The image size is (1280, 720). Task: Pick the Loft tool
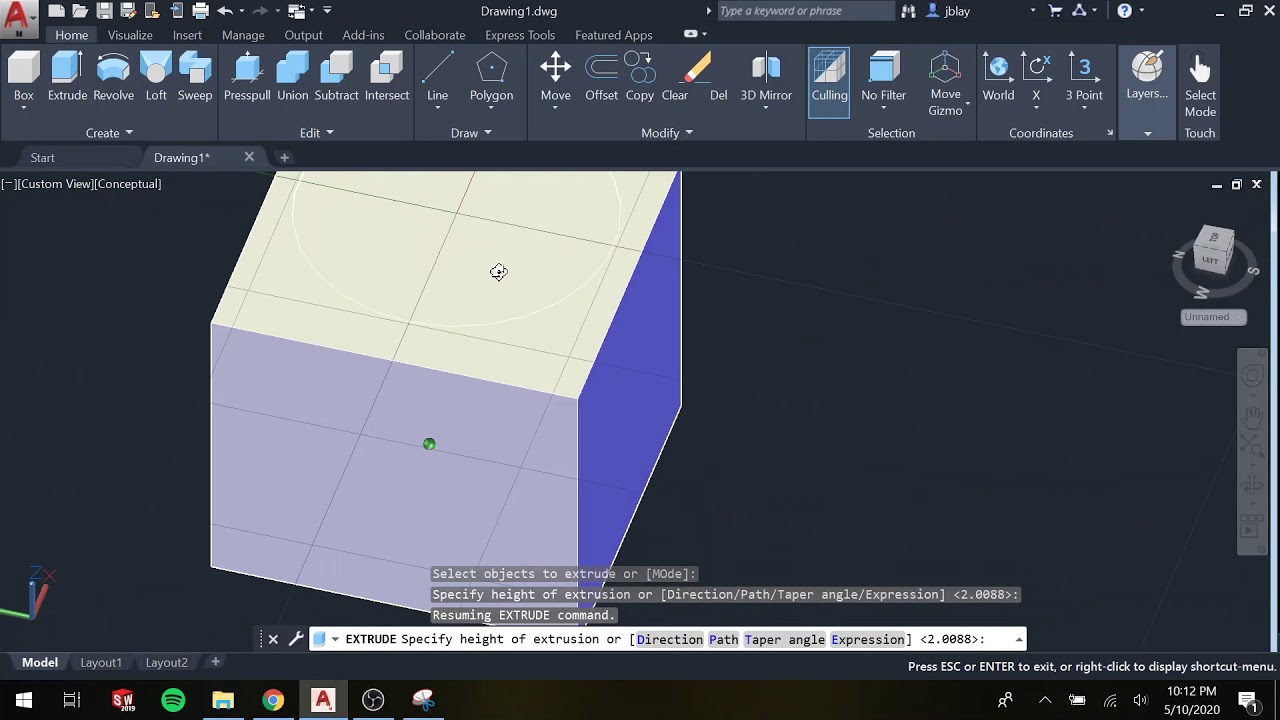[156, 78]
